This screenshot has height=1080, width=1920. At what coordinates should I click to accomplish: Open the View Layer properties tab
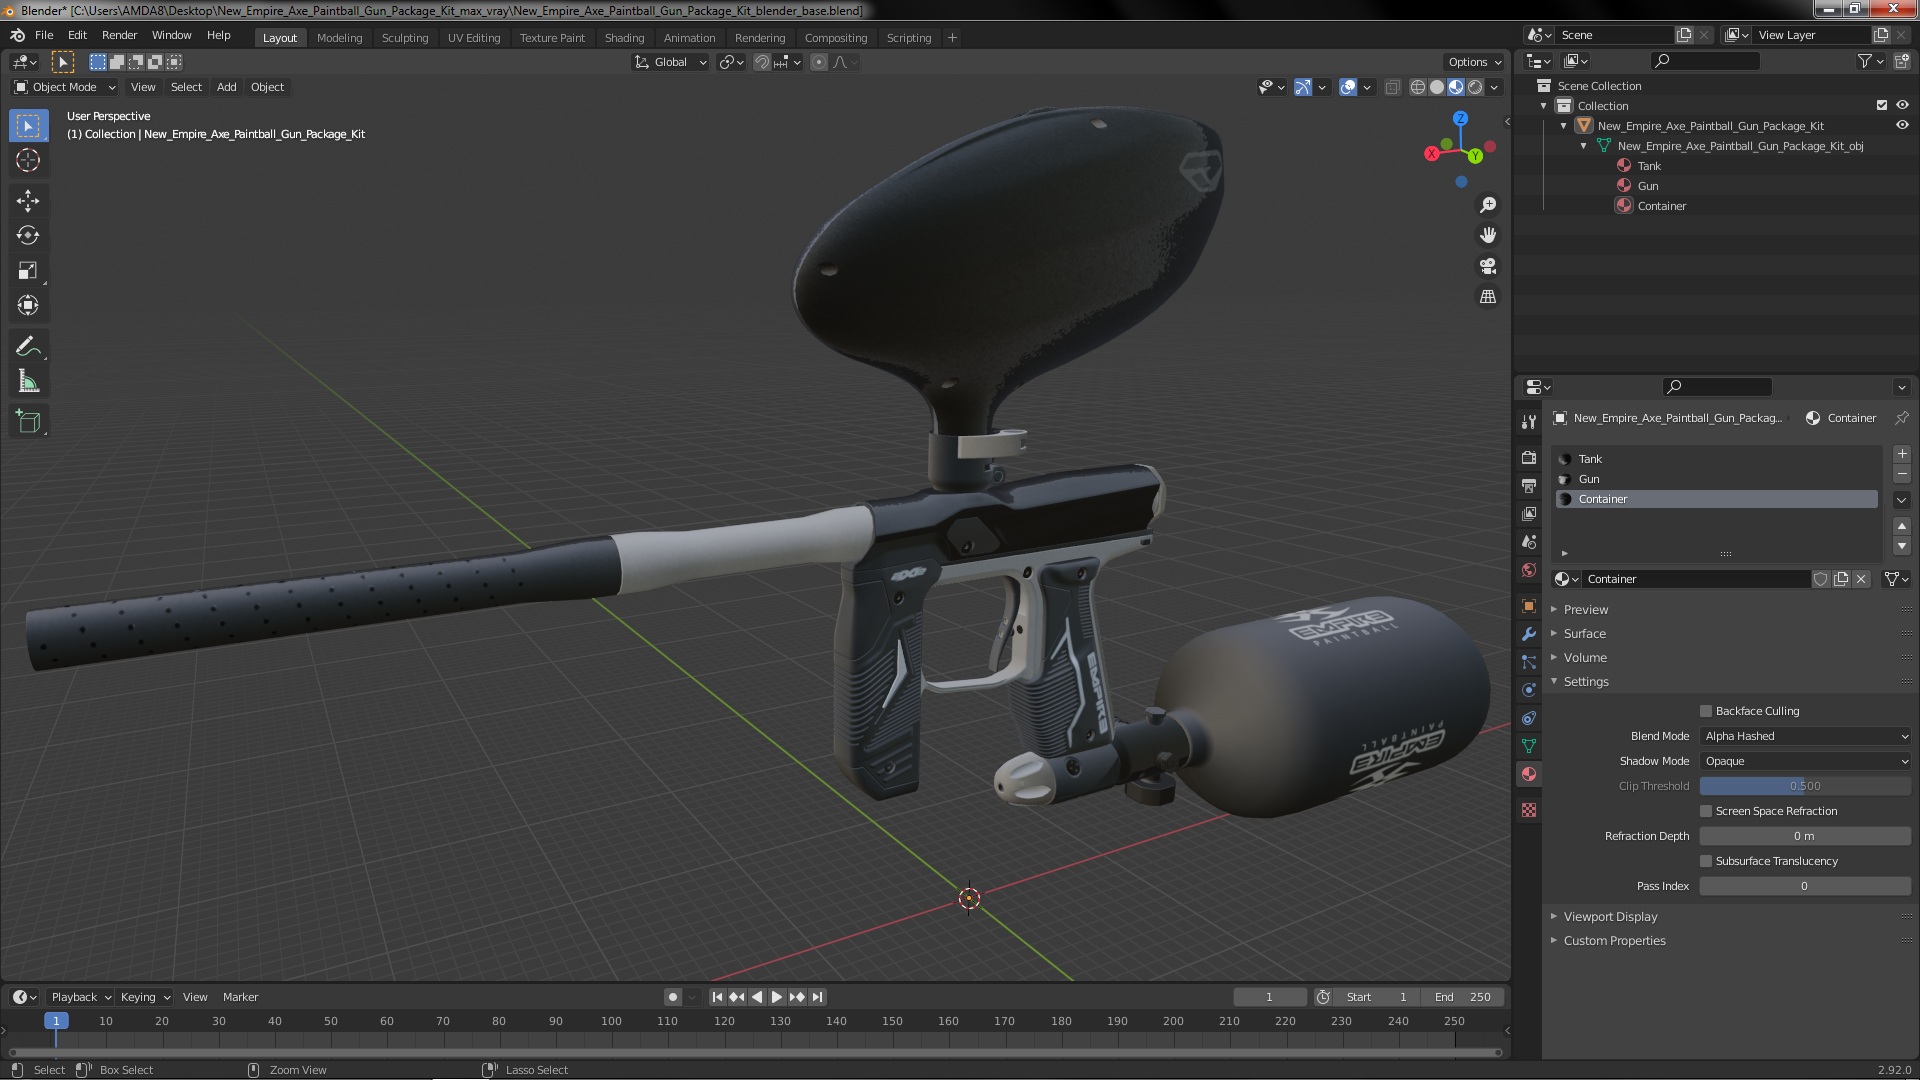pos(1529,513)
